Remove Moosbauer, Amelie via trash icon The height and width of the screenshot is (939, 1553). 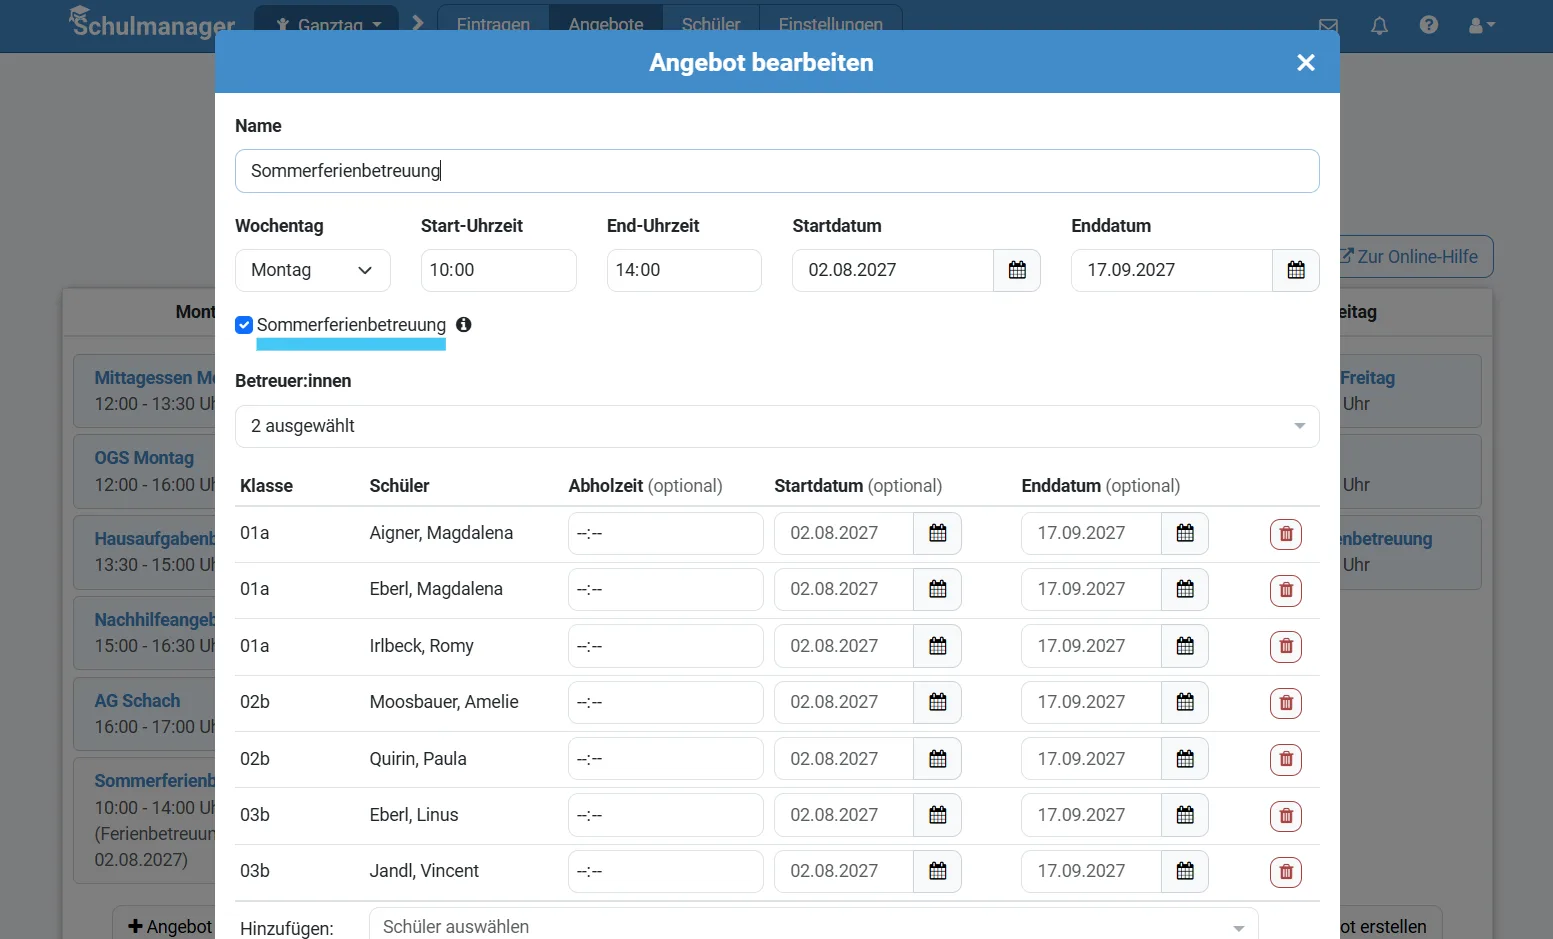click(x=1286, y=703)
